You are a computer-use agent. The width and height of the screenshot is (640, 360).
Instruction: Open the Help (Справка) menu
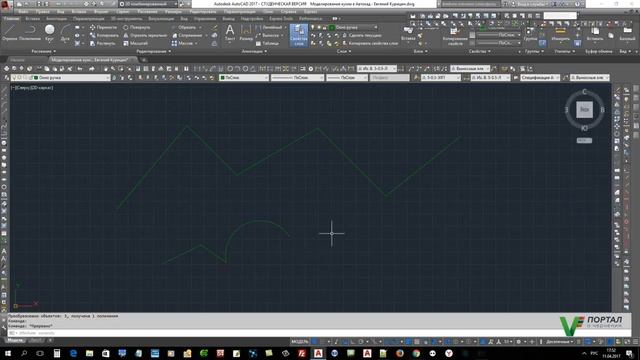tap(289, 12)
